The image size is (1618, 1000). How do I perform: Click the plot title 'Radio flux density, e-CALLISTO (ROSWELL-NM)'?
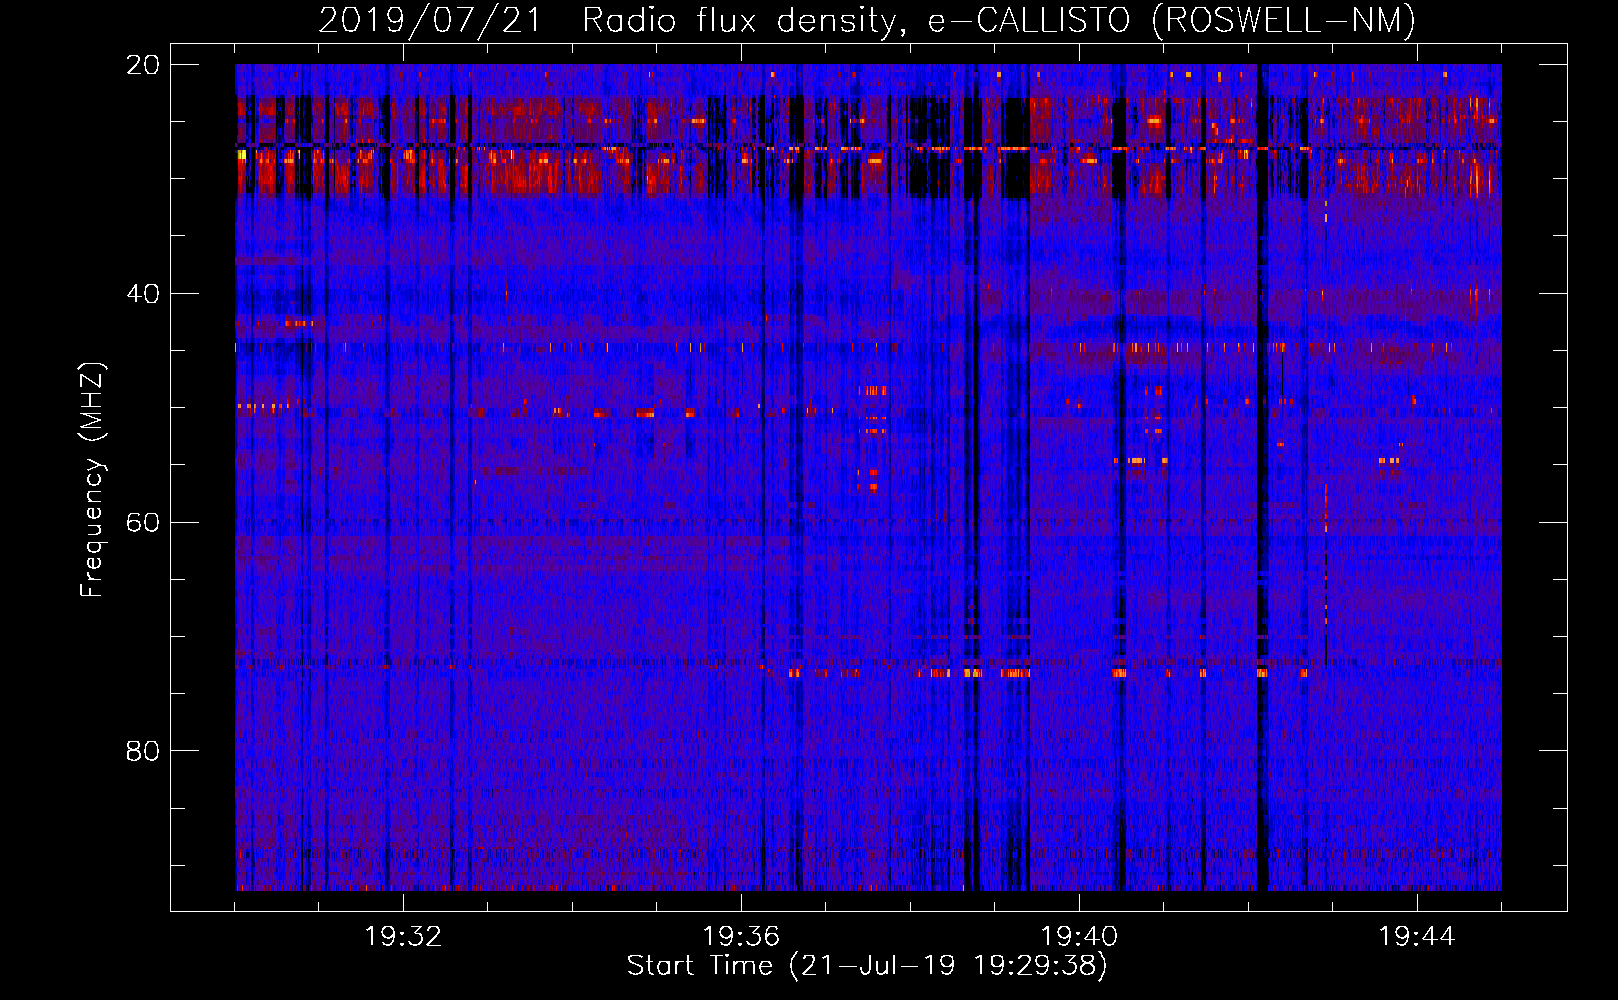tap(999, 20)
